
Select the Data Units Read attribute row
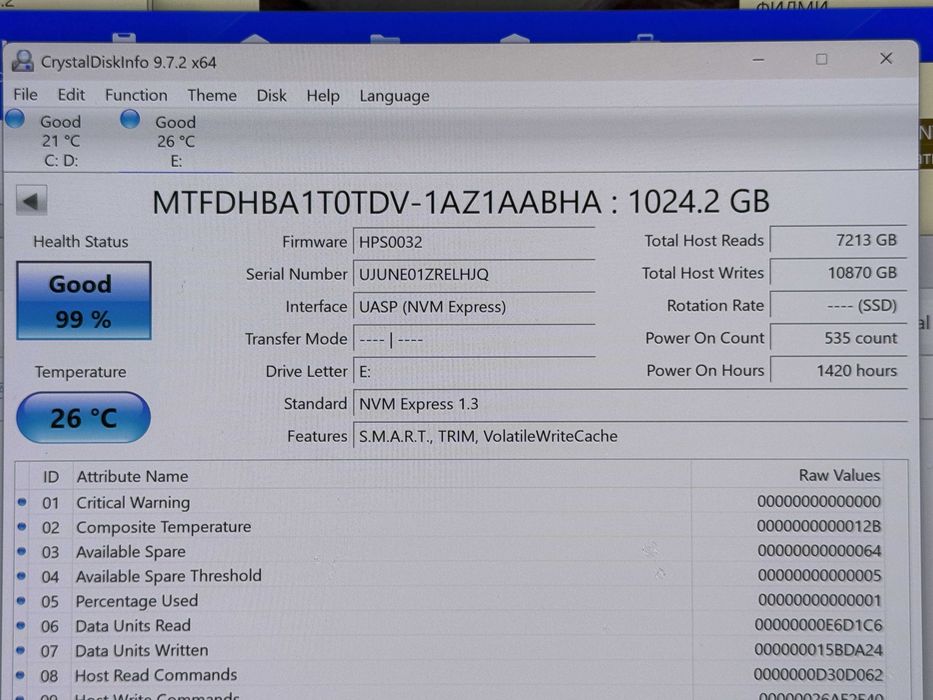click(450, 626)
